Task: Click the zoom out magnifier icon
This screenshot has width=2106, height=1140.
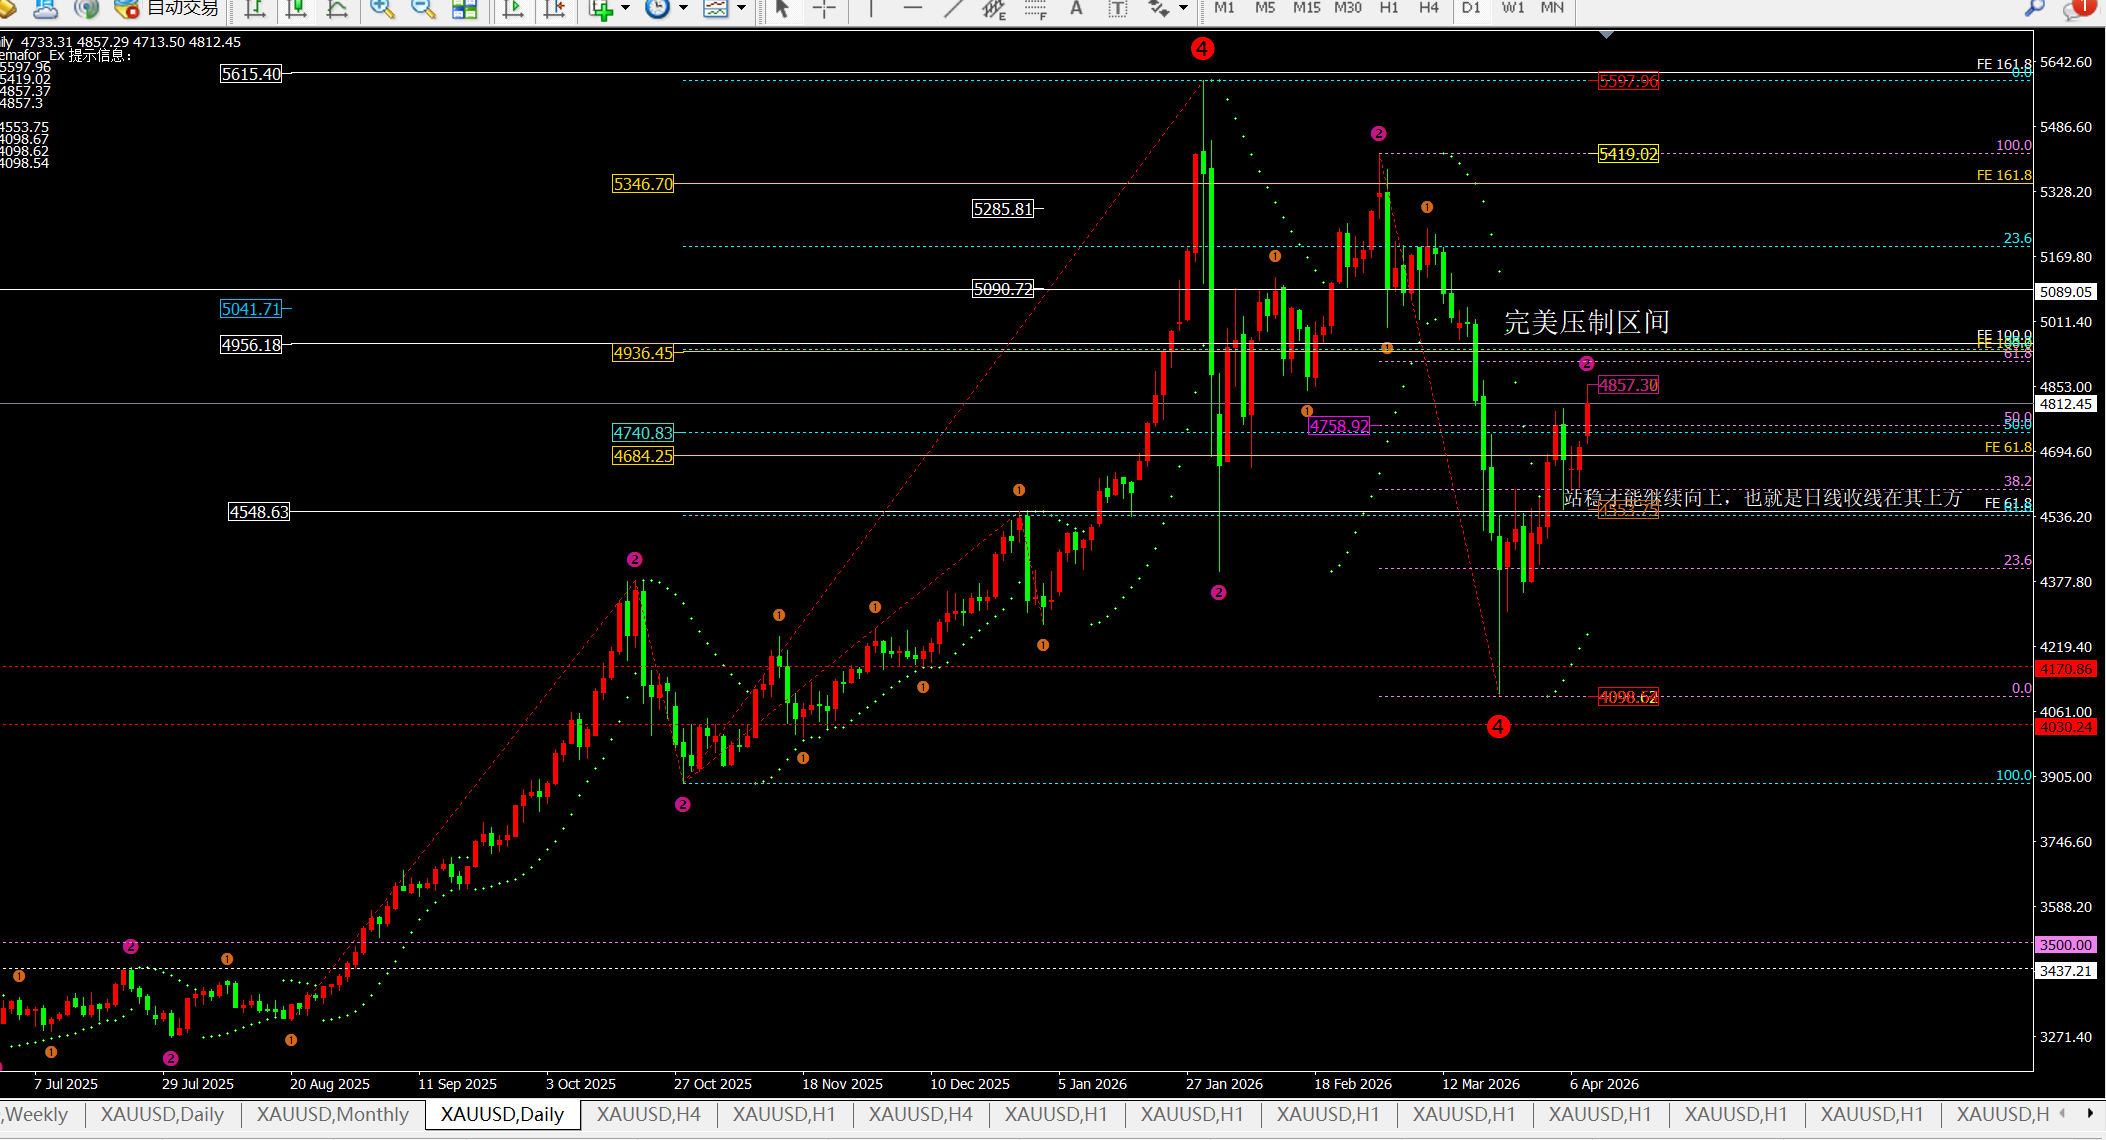Action: coord(423,8)
